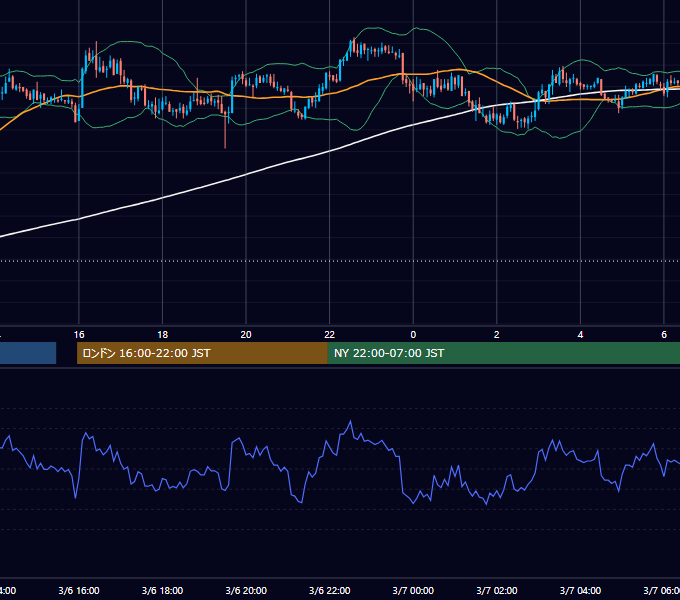Click the 3/6 22:00 time axis label
This screenshot has width=680, height=600.
point(330,590)
